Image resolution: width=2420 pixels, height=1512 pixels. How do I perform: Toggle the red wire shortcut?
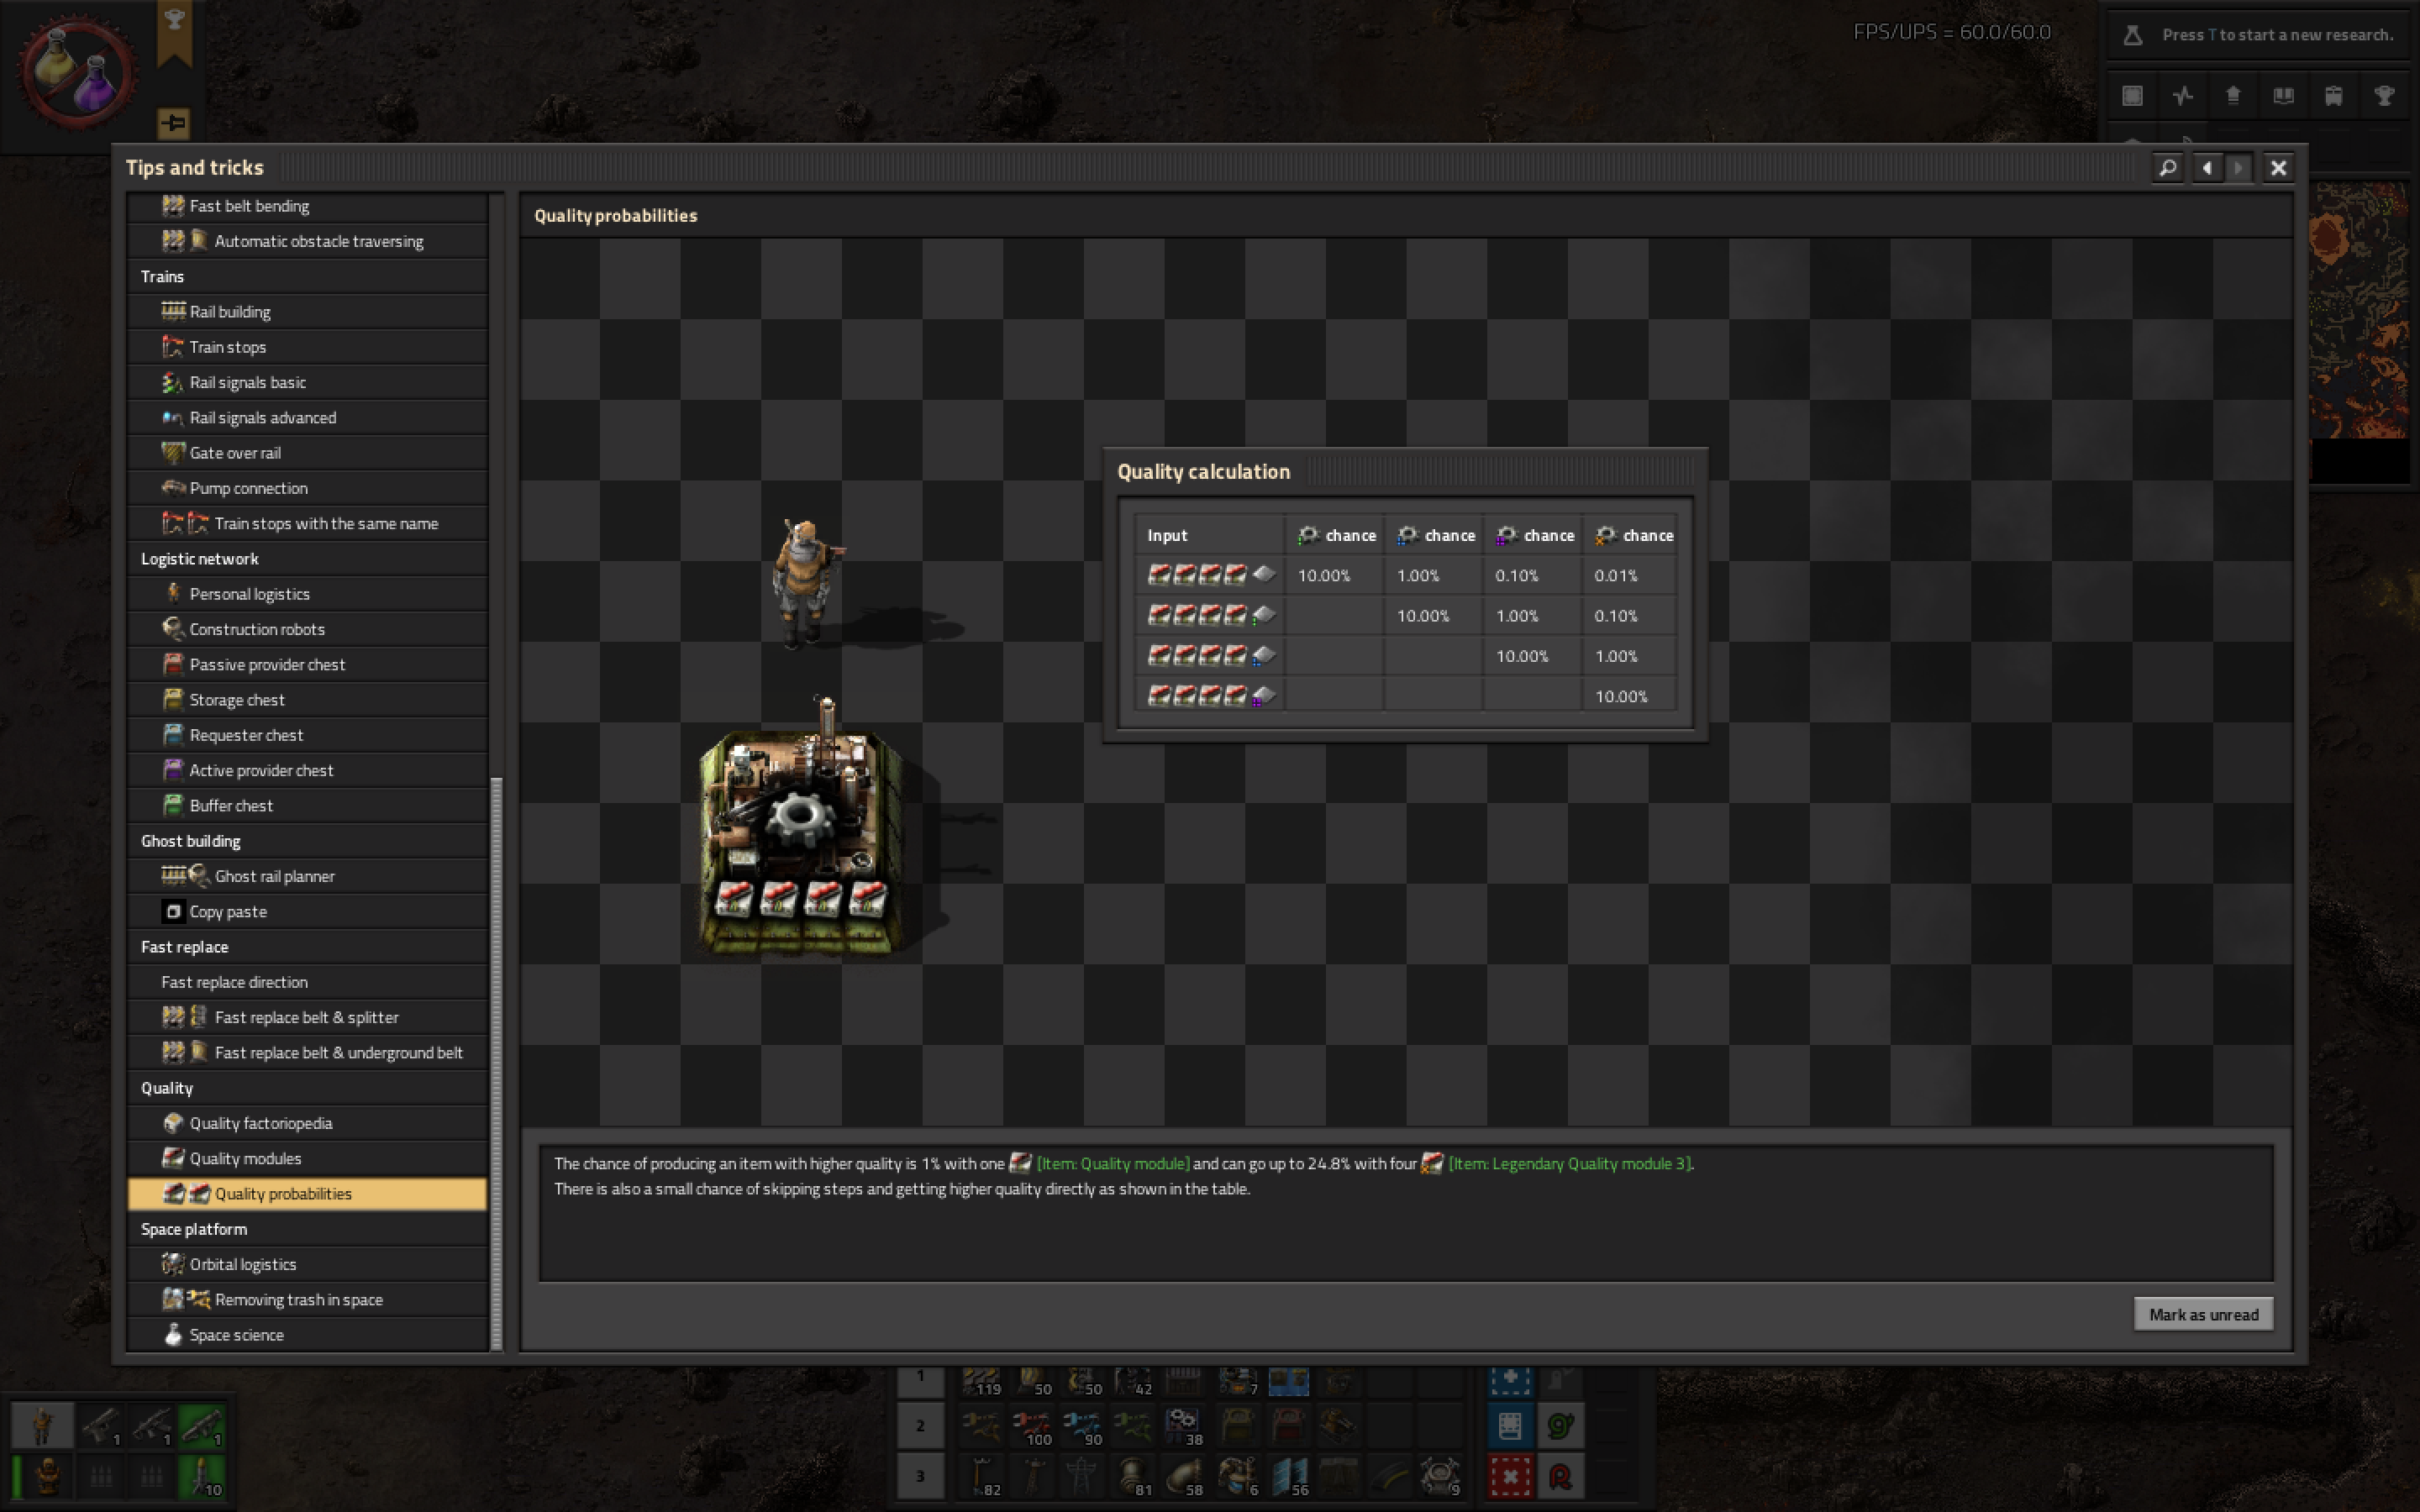[1561, 1476]
